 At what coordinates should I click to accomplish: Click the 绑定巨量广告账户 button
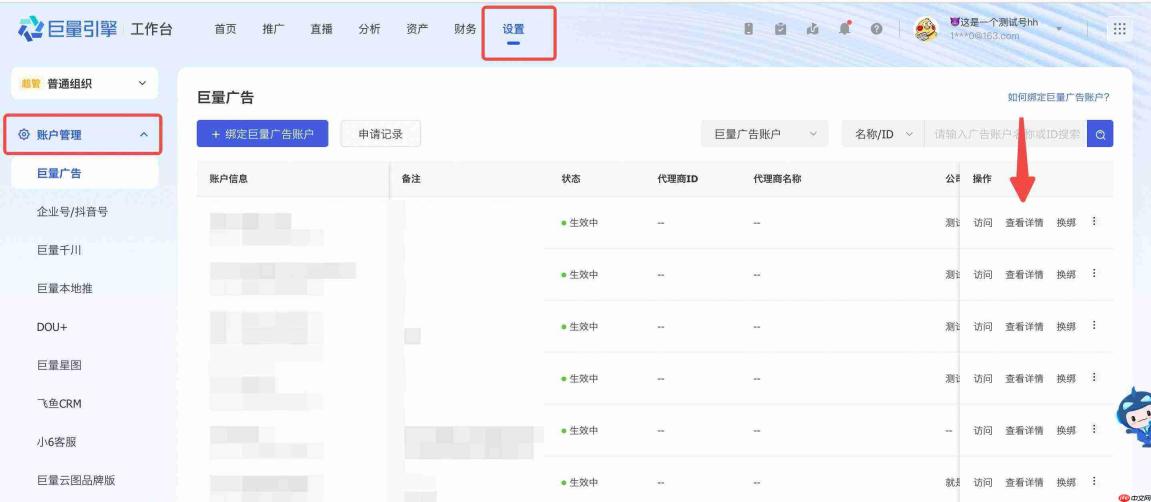(262, 134)
